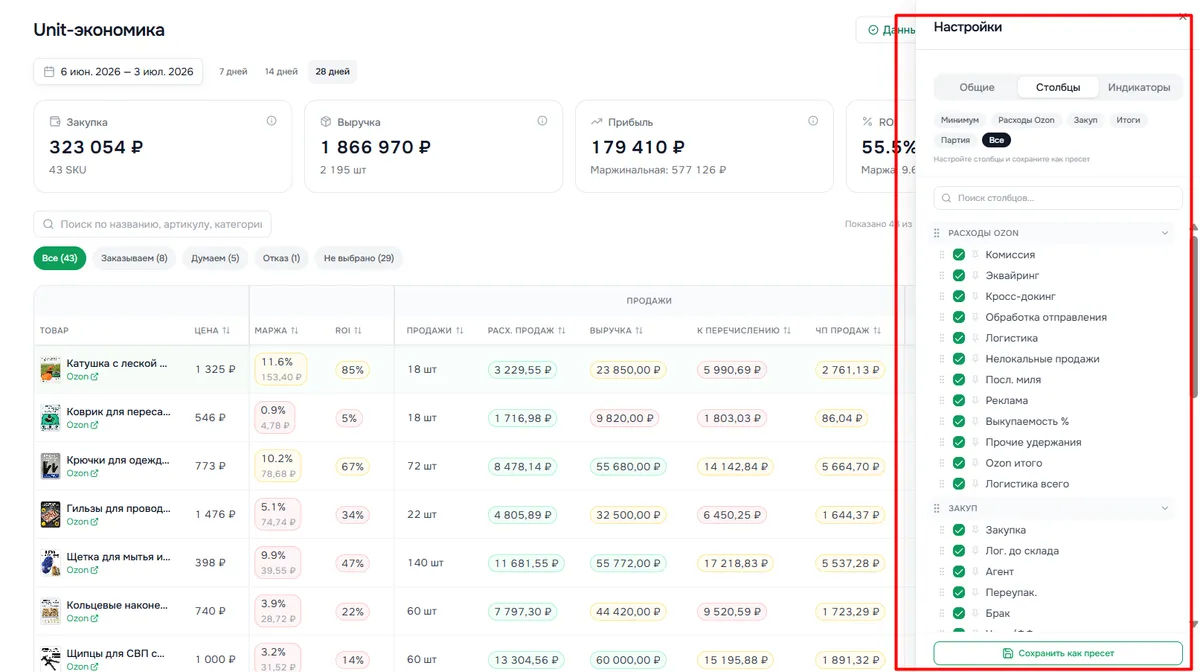Viewport: 1200px width, 672px height.
Task: Toggle the Закупка column checkbox
Action: [x=959, y=530]
